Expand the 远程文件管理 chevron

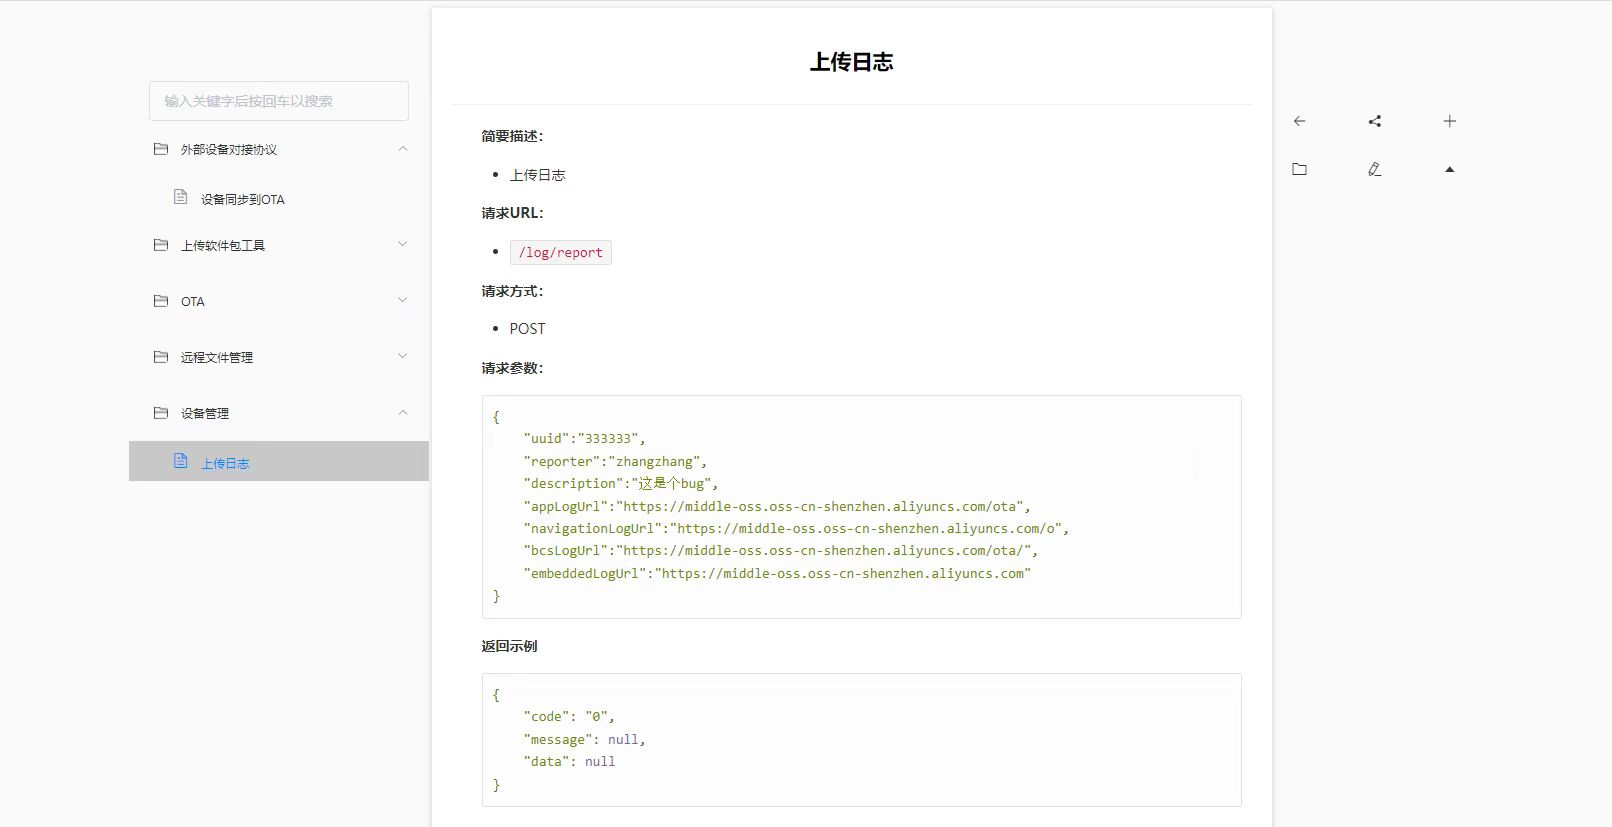(x=403, y=356)
